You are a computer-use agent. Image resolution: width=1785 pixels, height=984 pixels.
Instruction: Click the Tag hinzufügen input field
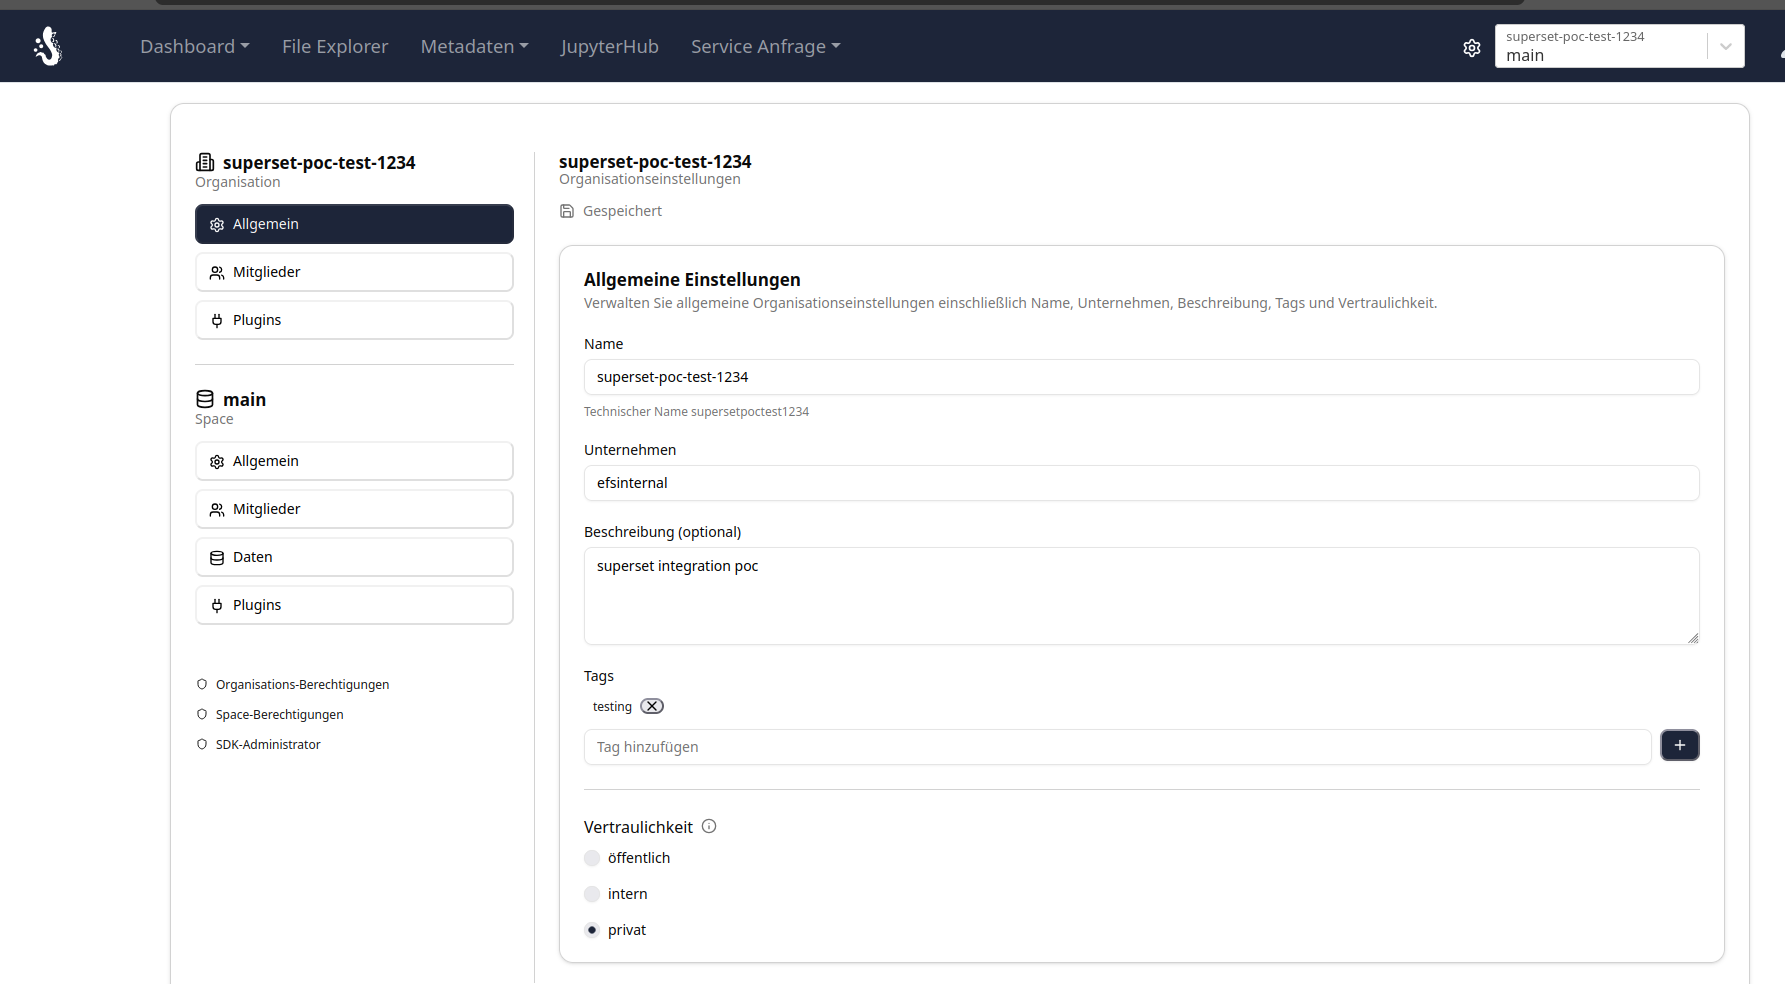pyautogui.click(x=1116, y=747)
